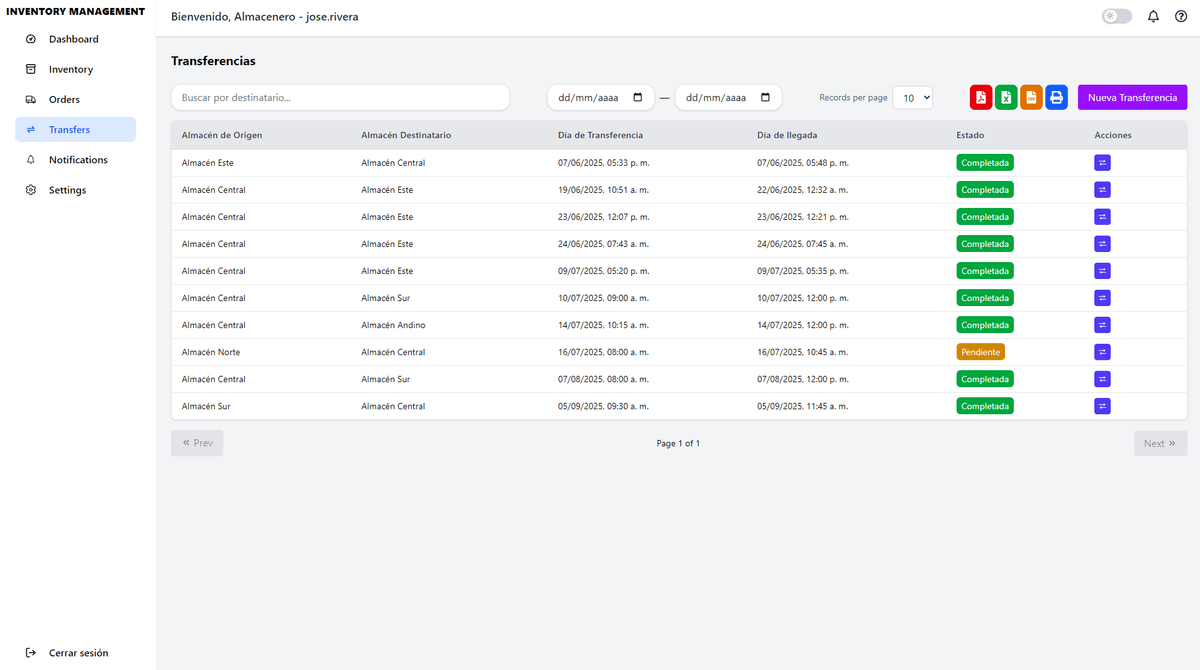Select the Transfers sidebar item
This screenshot has height=670, width=1200.
(x=75, y=129)
